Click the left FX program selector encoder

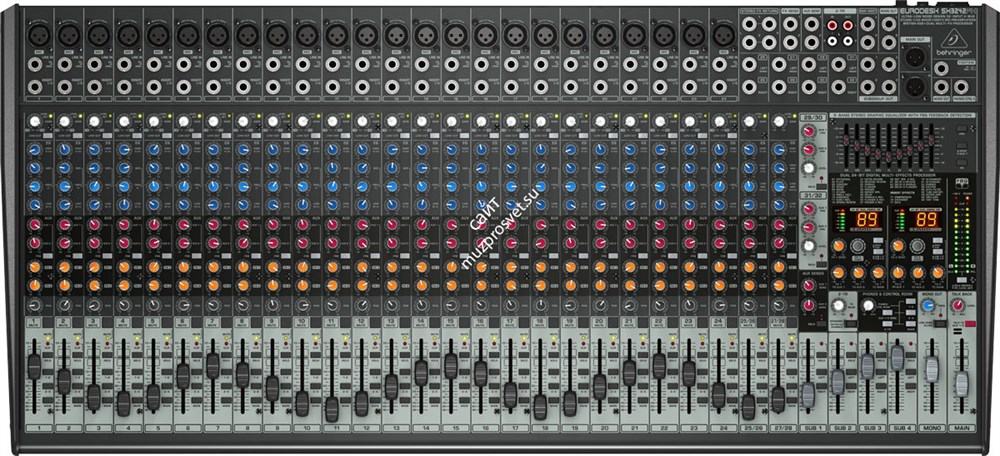tap(856, 245)
